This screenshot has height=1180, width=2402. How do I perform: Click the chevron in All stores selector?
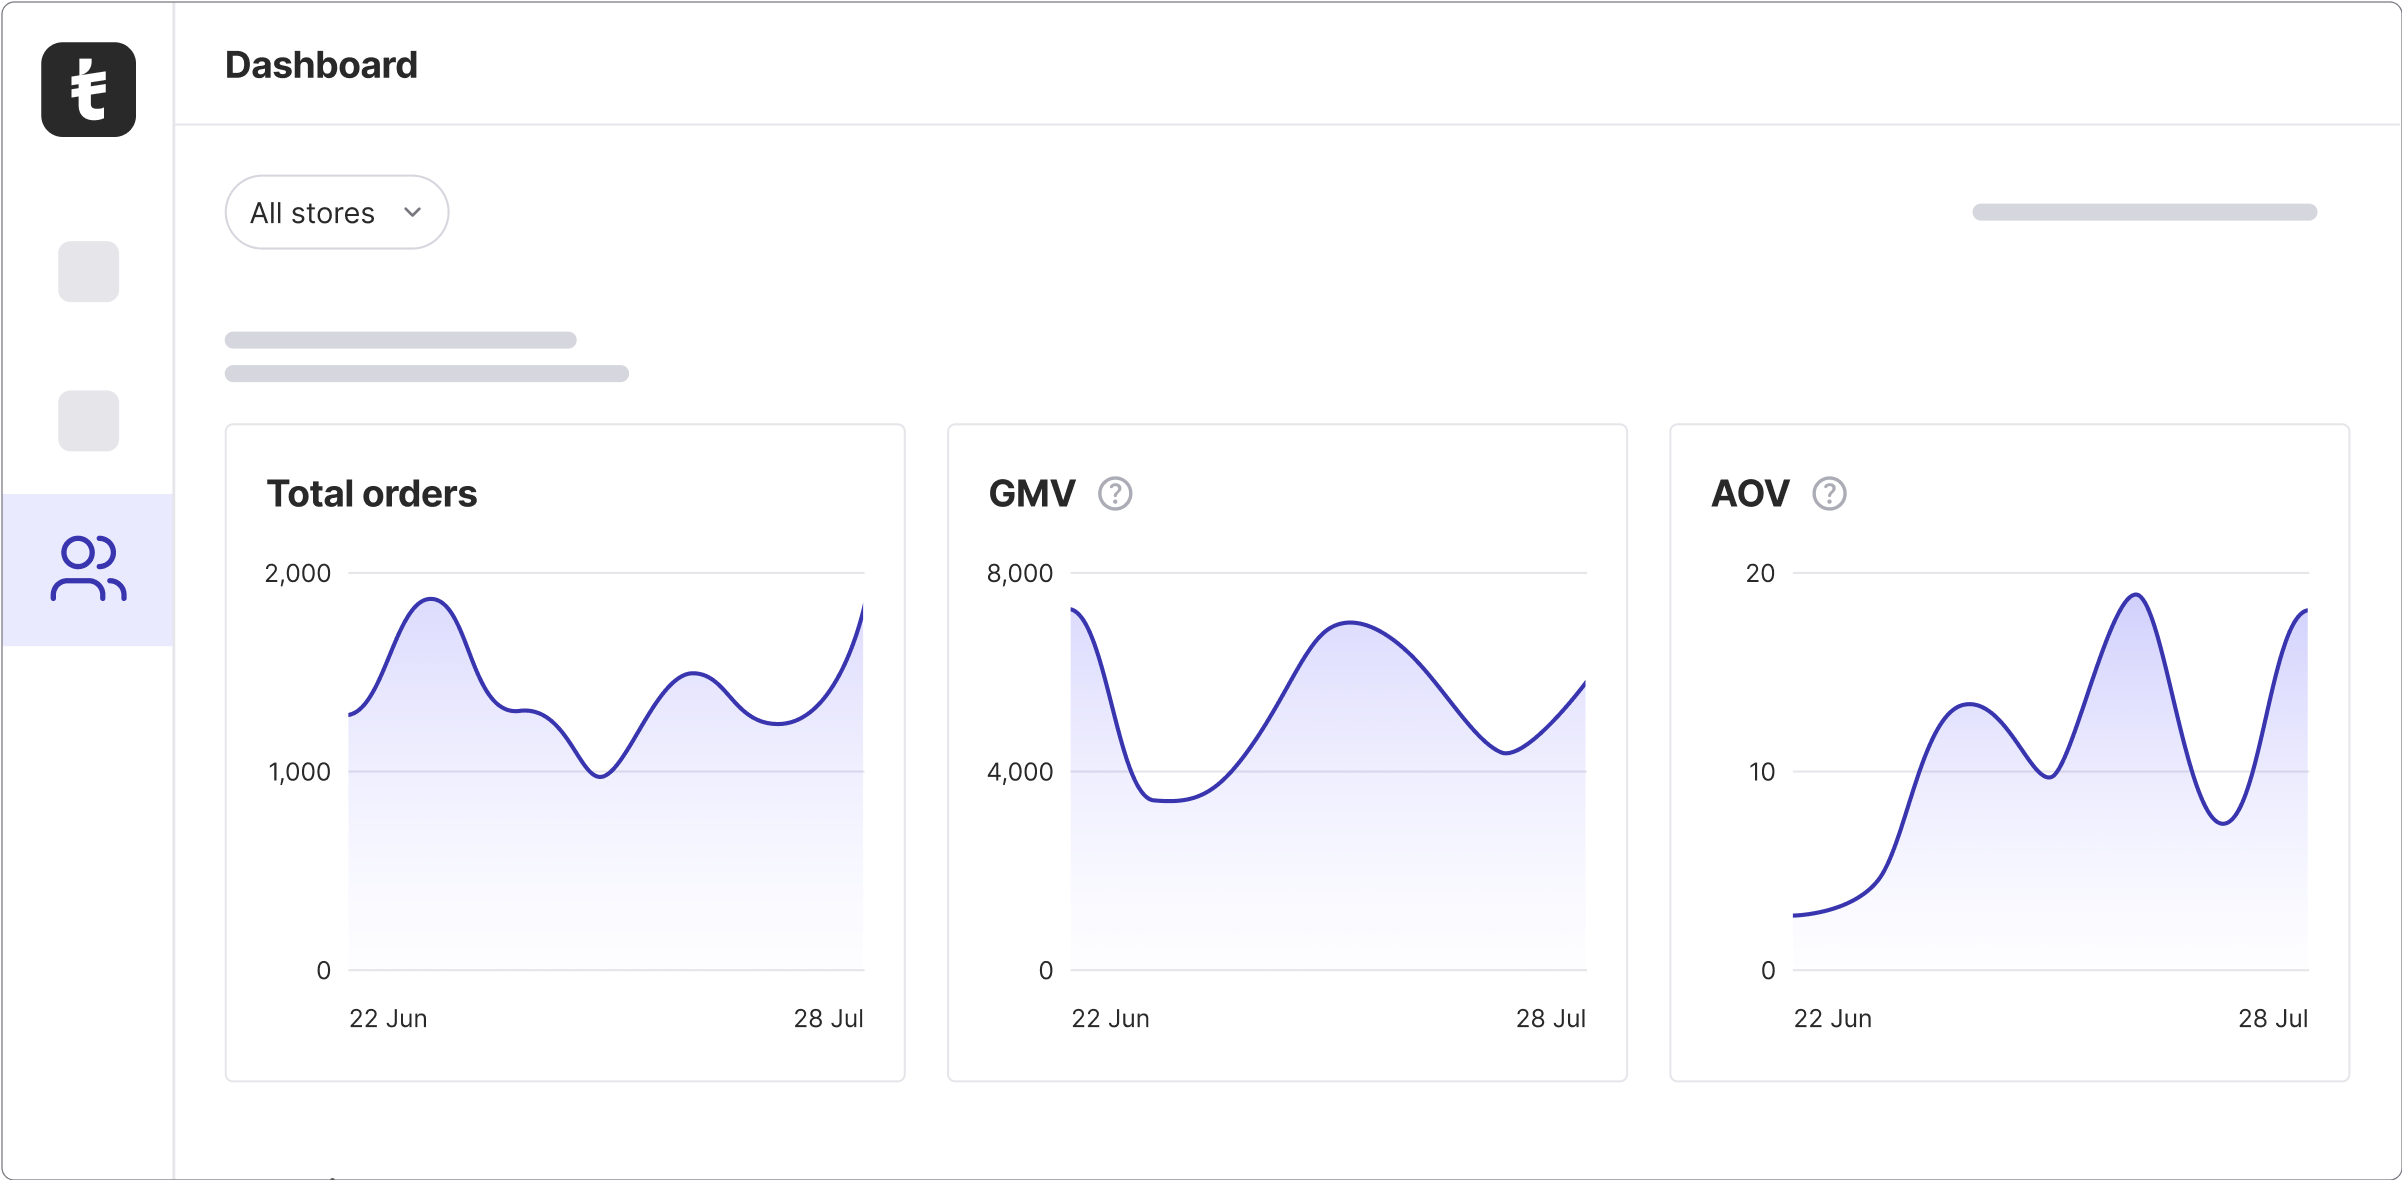tap(412, 212)
